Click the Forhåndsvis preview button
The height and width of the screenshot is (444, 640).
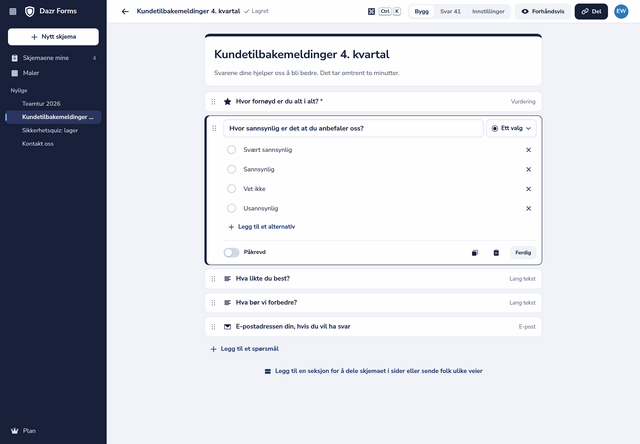pos(543,11)
